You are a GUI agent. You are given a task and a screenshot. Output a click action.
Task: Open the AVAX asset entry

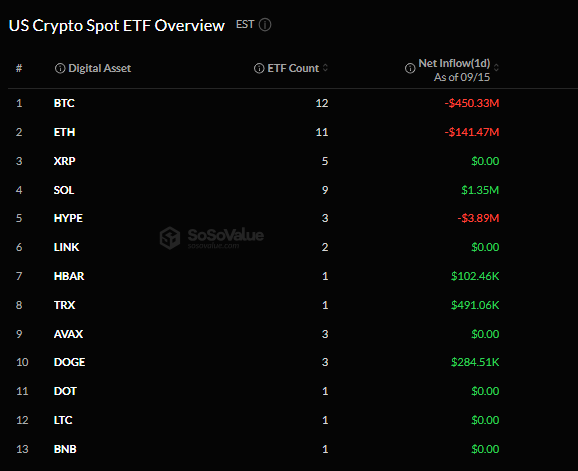click(68, 334)
